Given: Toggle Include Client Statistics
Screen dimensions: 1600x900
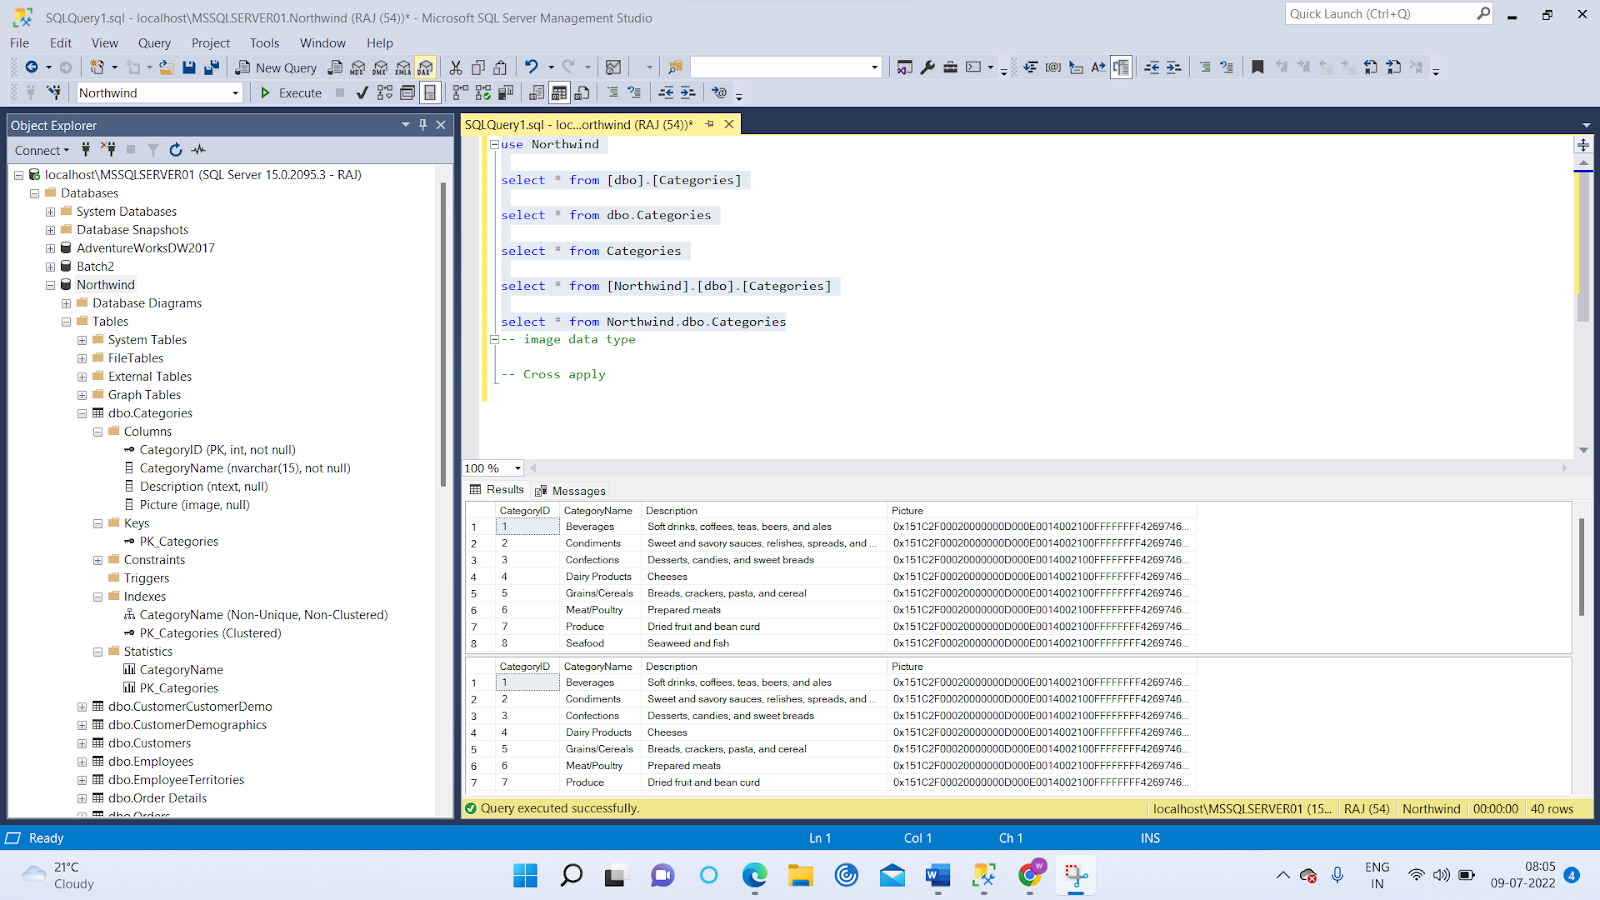Looking at the screenshot, I should point(506,93).
